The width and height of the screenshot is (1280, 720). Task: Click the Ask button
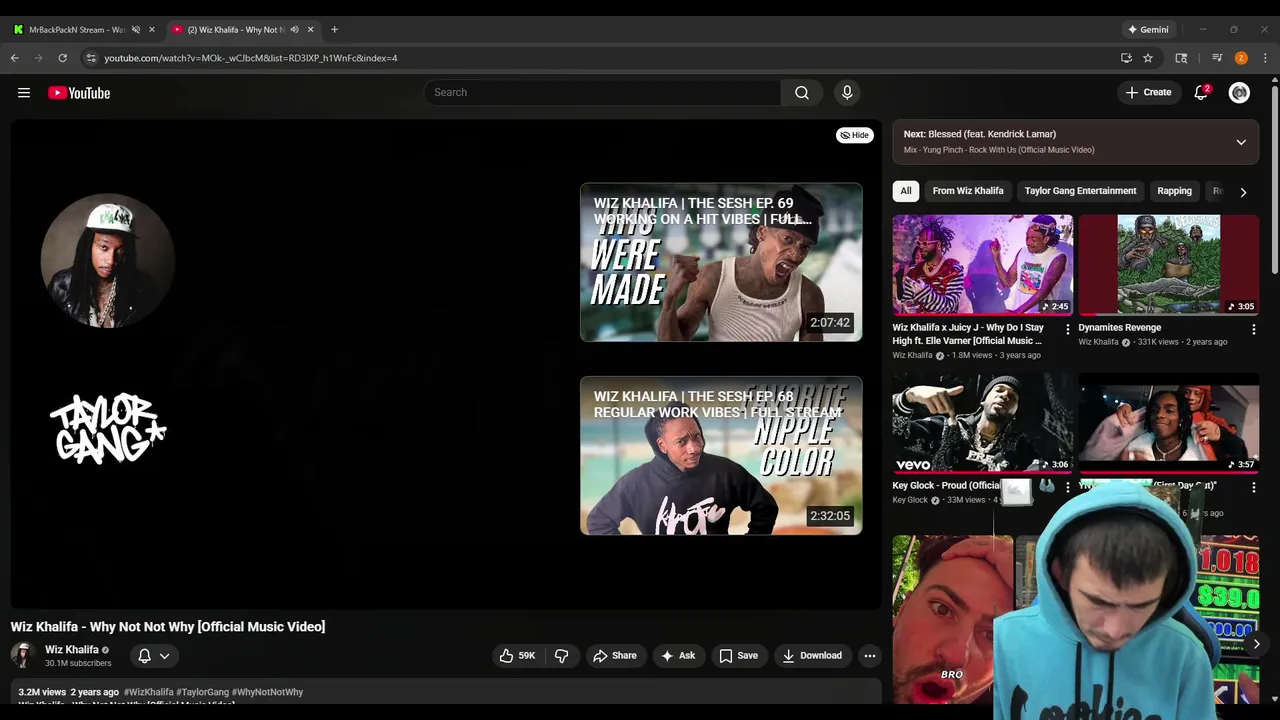coord(678,656)
